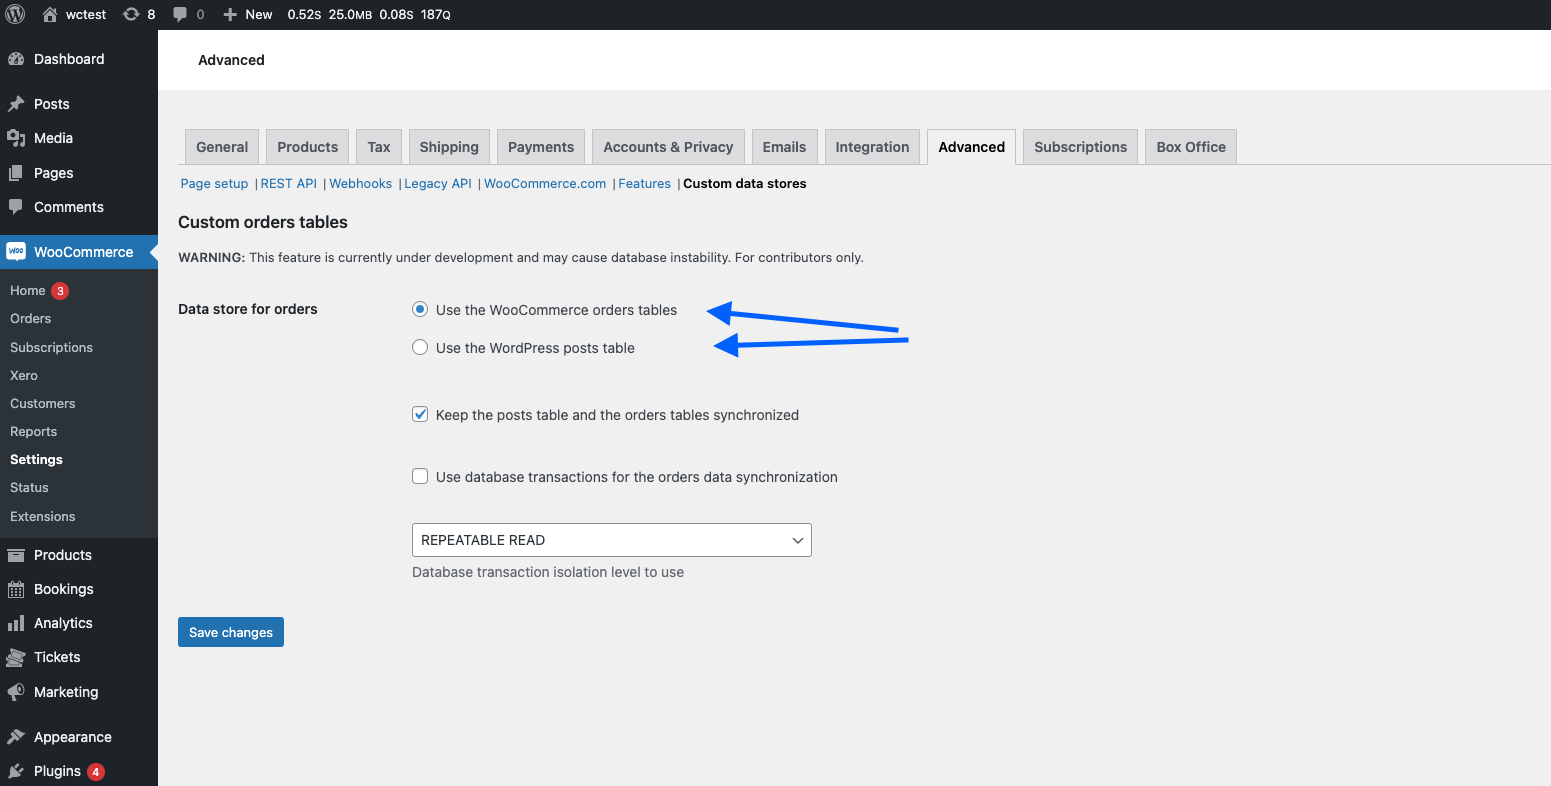Enable database transactions for orders synchronization
The width and height of the screenshot is (1551, 786).
click(x=420, y=476)
